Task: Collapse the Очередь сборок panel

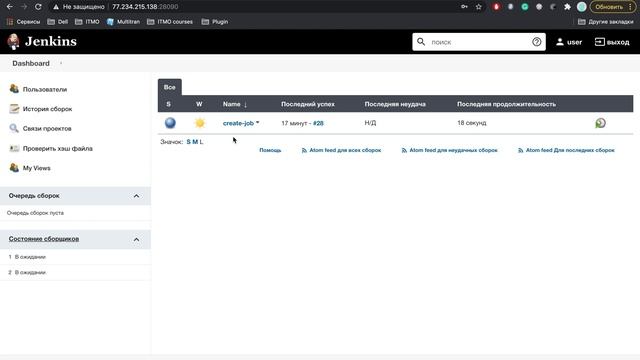Action: 136,196
